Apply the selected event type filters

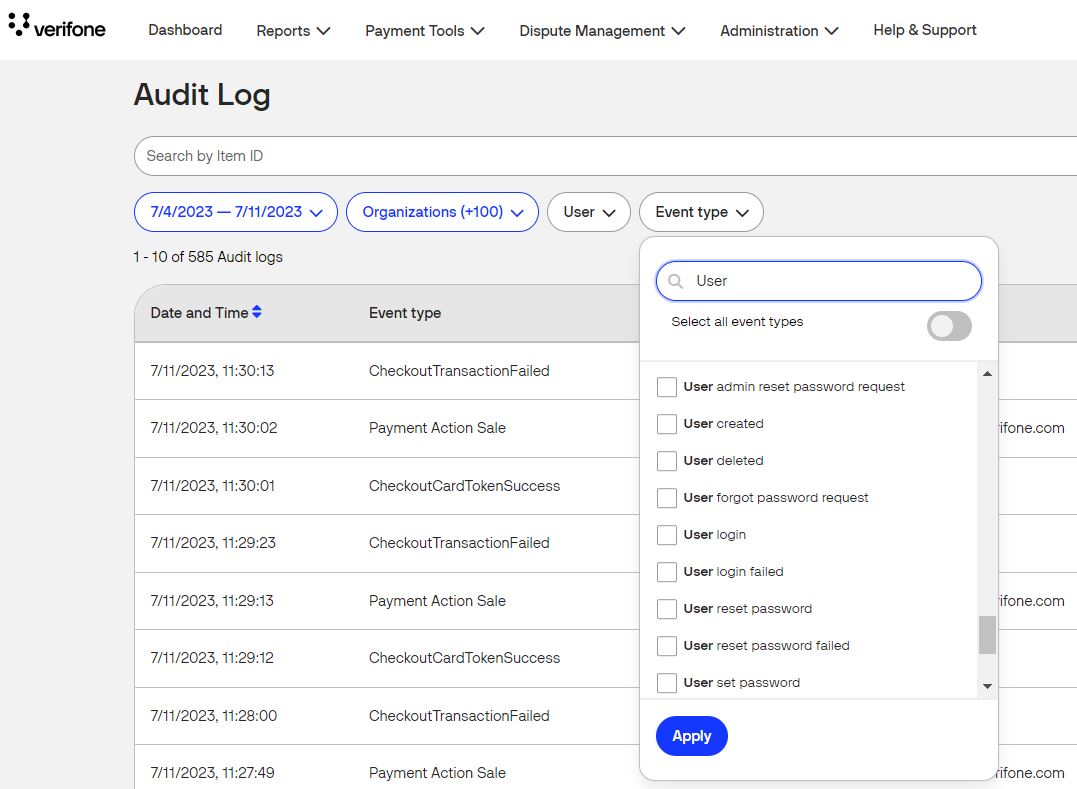(x=691, y=736)
